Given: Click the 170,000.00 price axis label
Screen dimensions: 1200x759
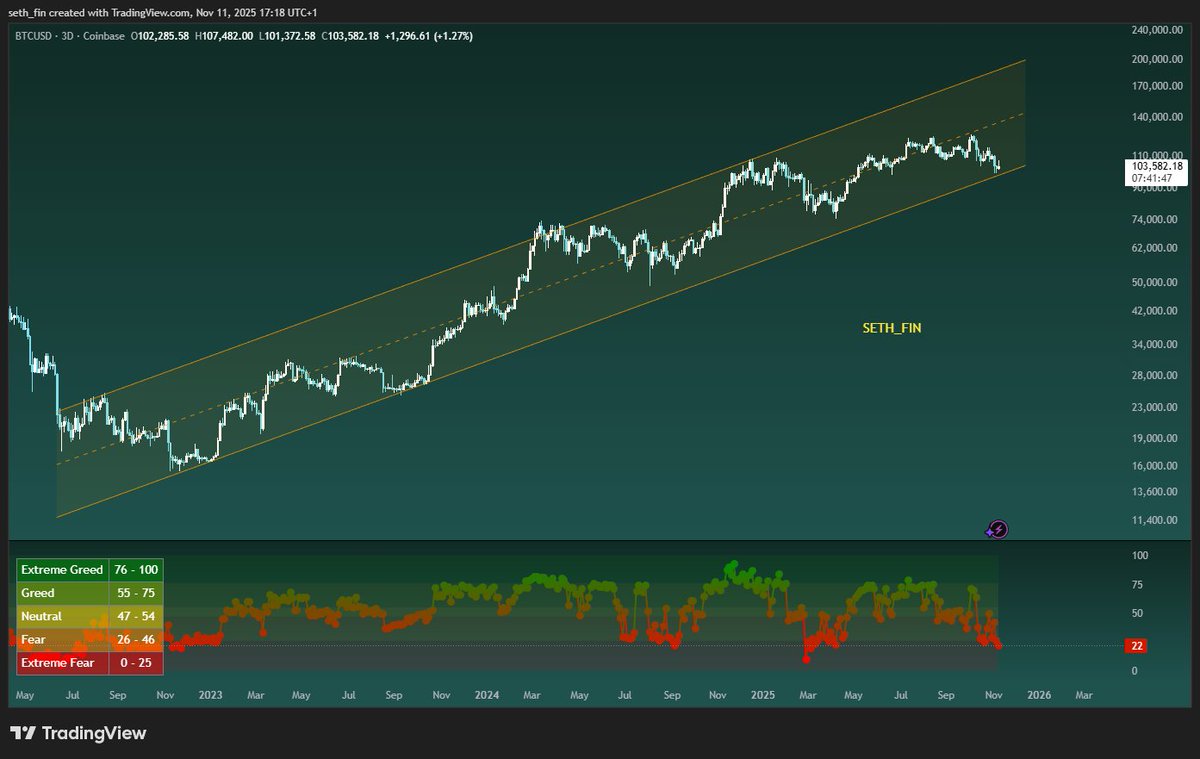Looking at the screenshot, I should [1156, 86].
